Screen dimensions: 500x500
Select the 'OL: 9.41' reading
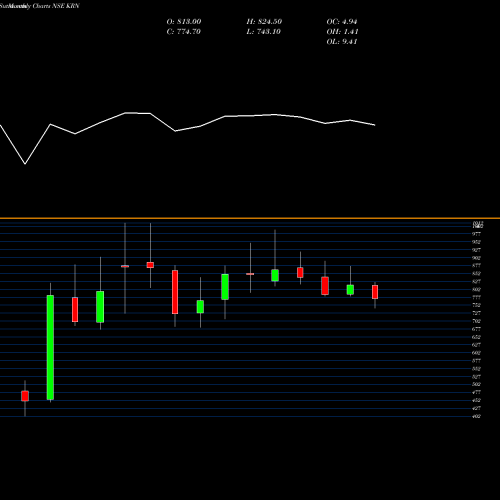coord(342,42)
